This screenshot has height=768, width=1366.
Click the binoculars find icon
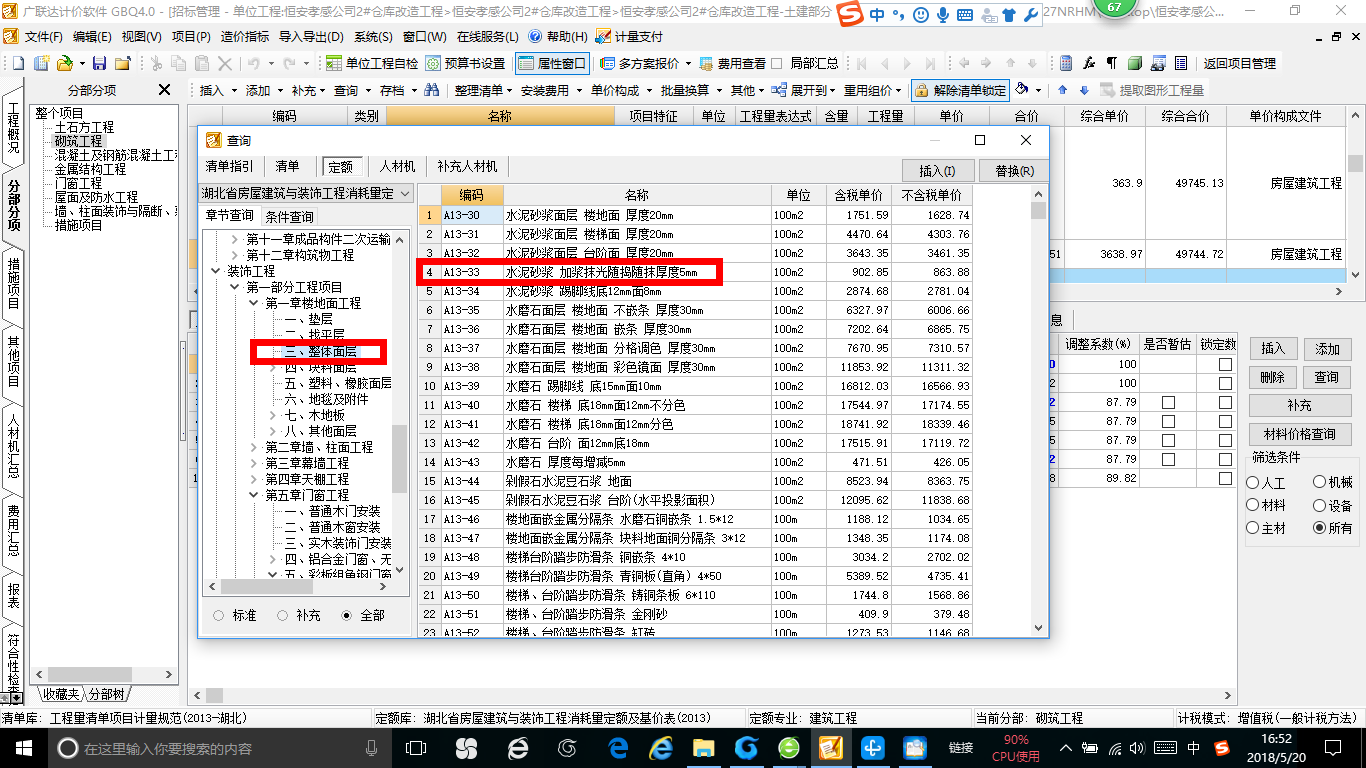pyautogui.click(x=432, y=90)
